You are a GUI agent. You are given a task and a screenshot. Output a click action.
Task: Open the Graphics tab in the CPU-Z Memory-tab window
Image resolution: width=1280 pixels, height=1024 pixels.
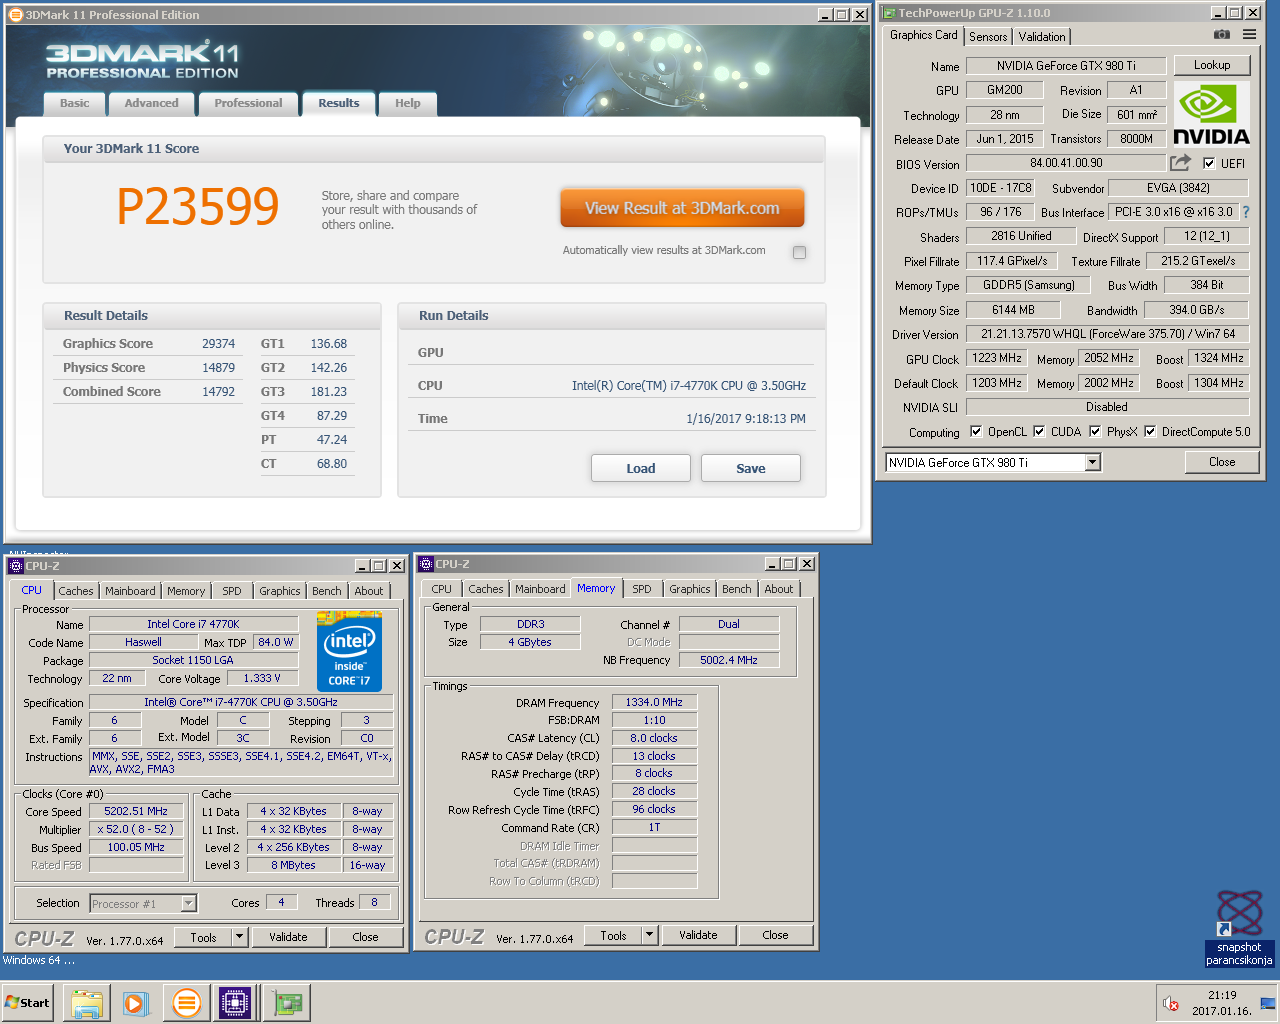pyautogui.click(x=690, y=589)
